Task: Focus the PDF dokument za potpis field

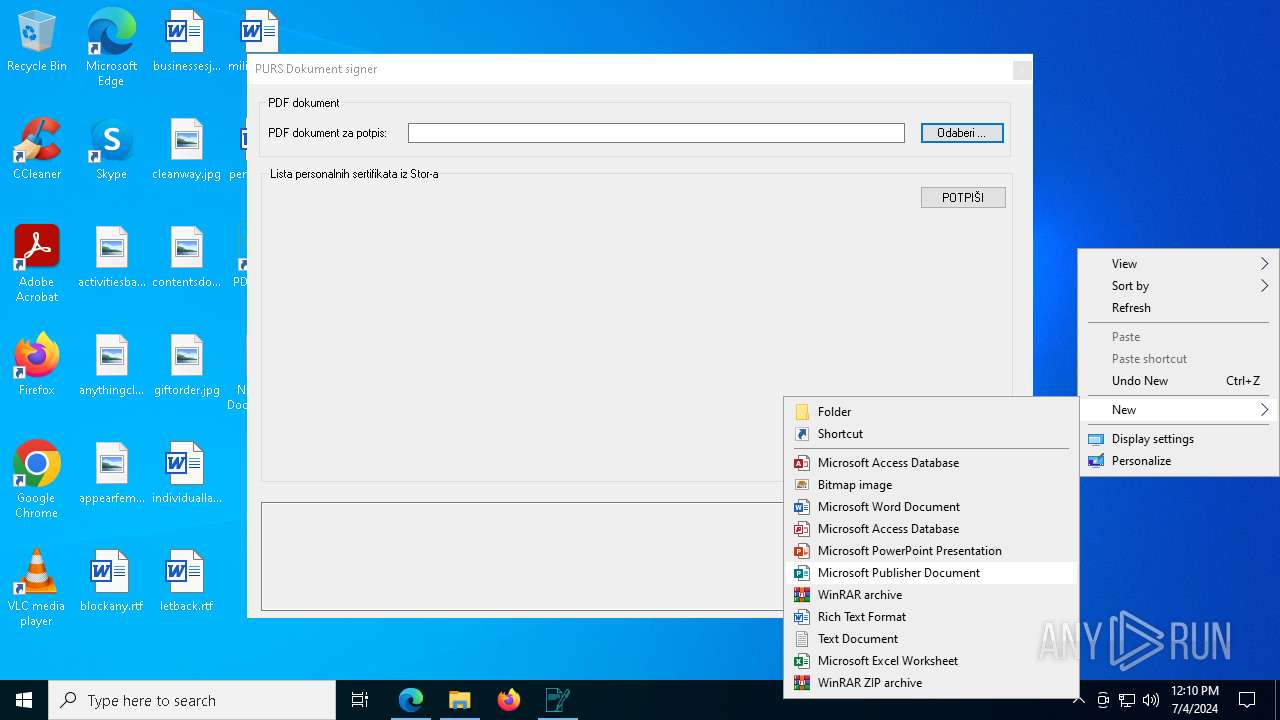Action: pos(656,133)
